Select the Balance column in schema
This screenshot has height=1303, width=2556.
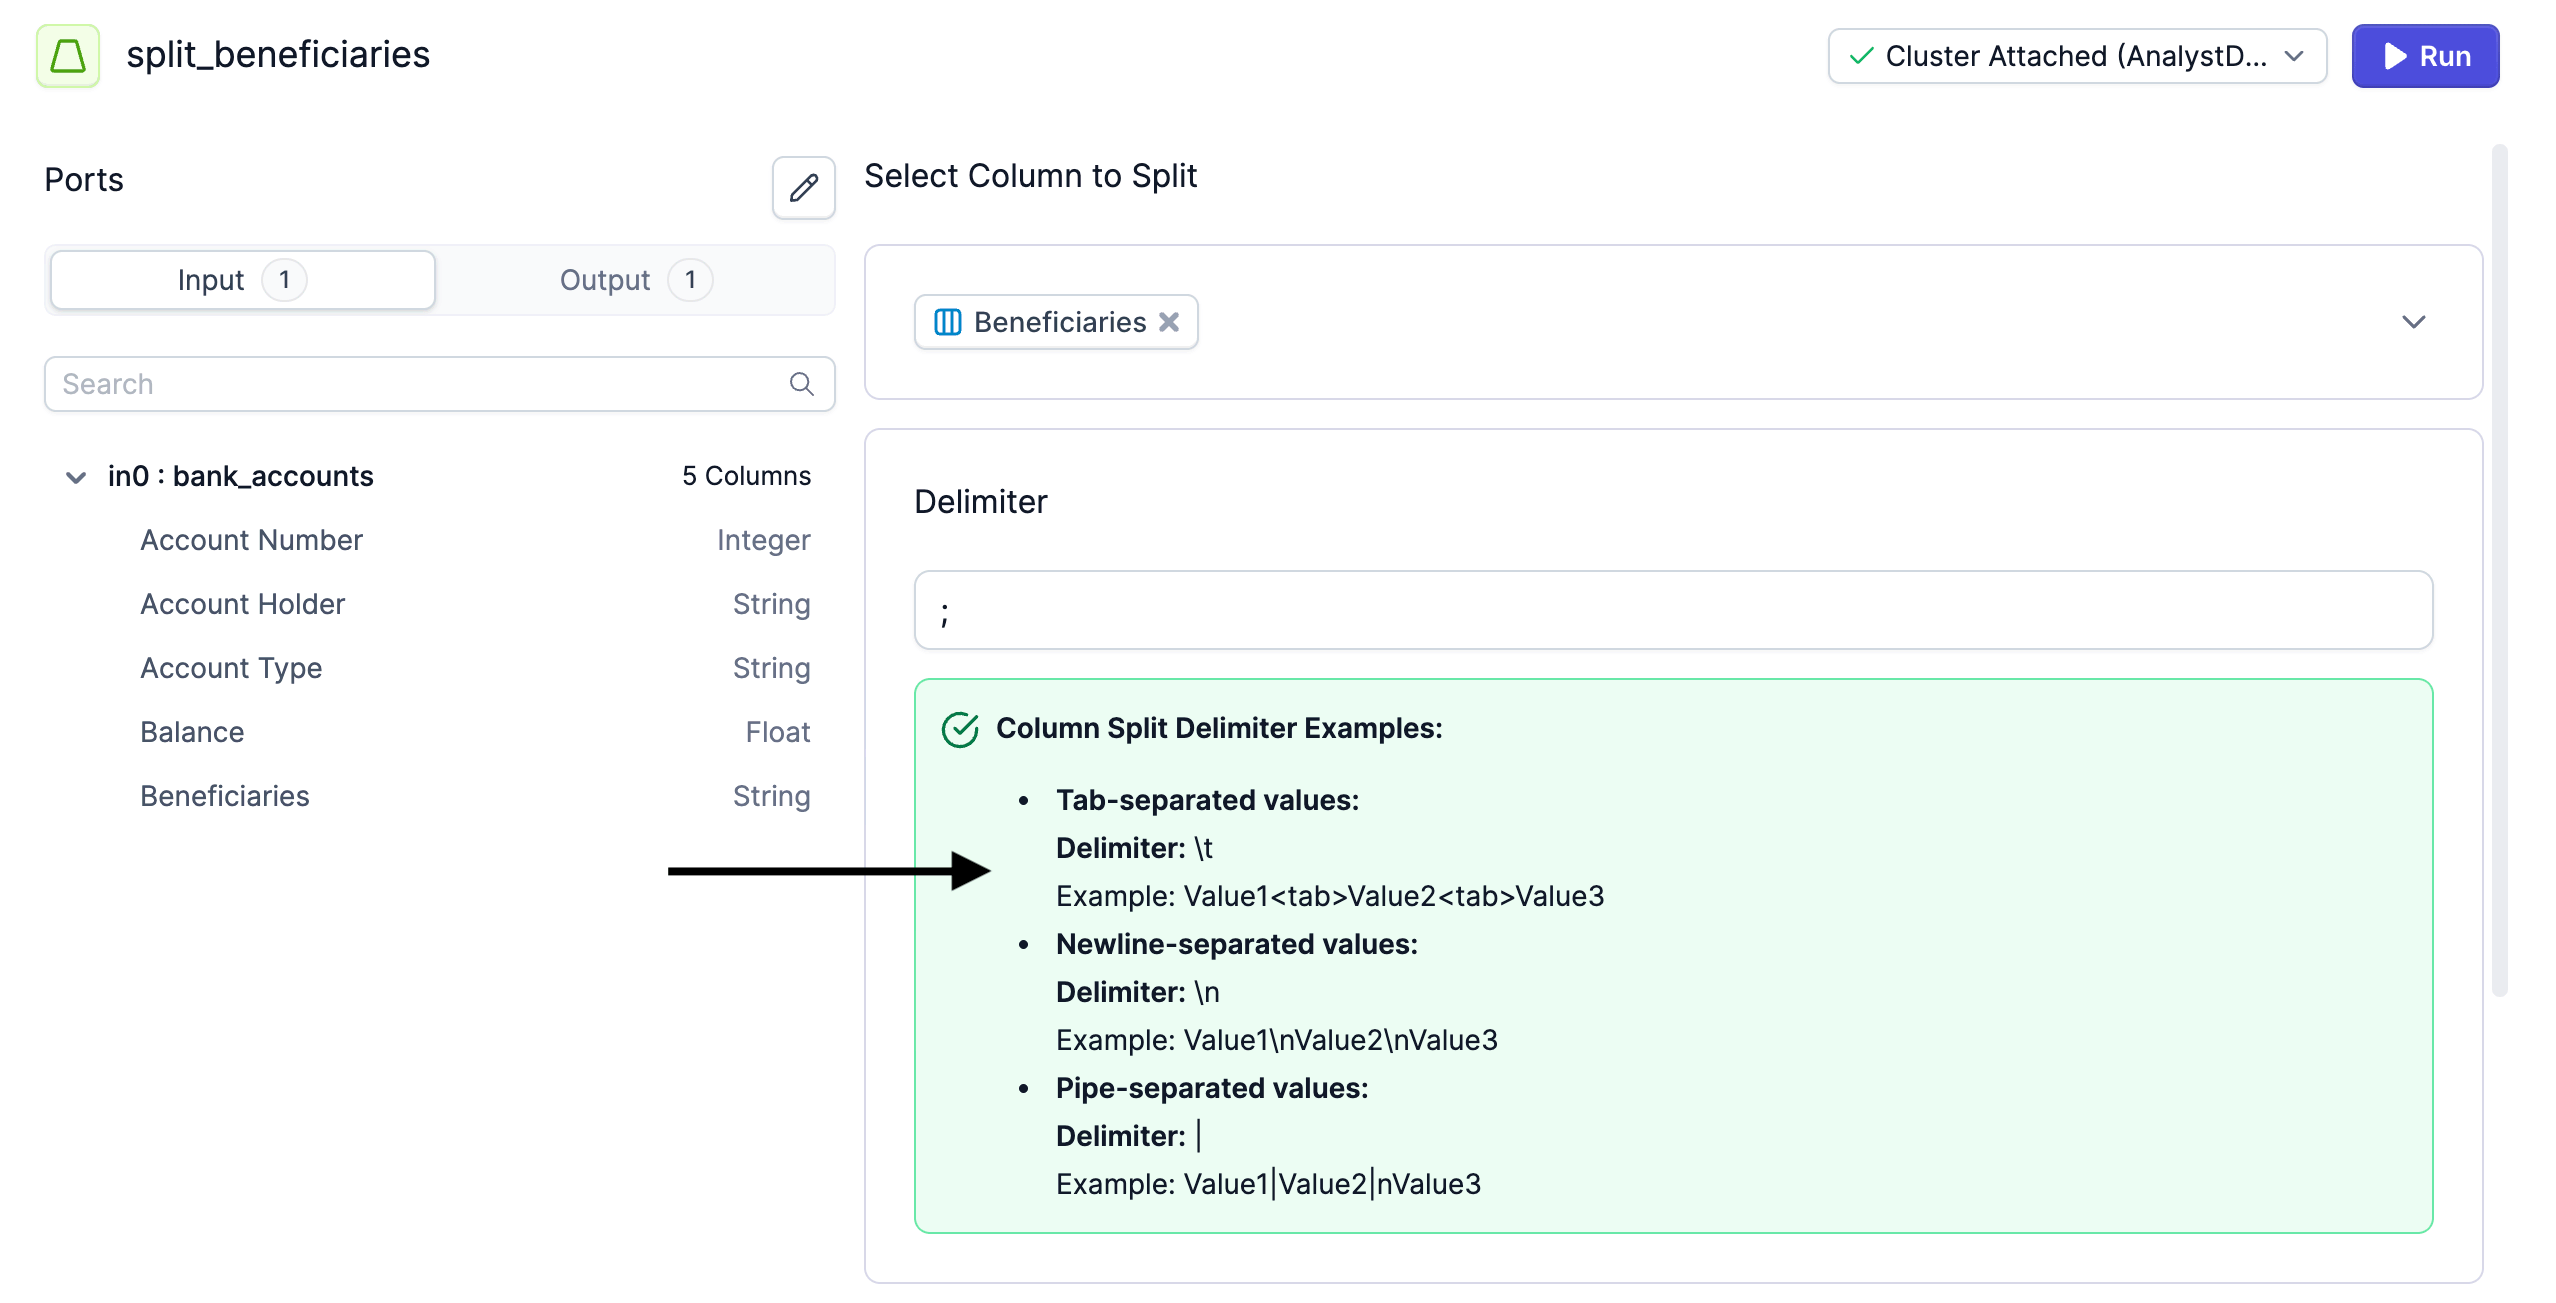click(x=192, y=732)
